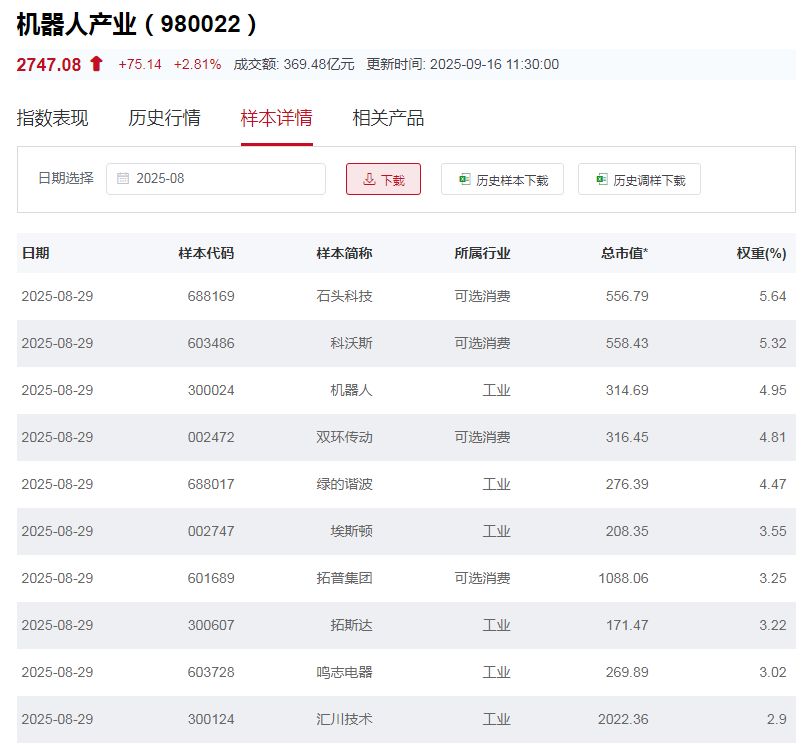Click 工业 link in the 机器人 row
802x748 pixels.
[496, 390]
